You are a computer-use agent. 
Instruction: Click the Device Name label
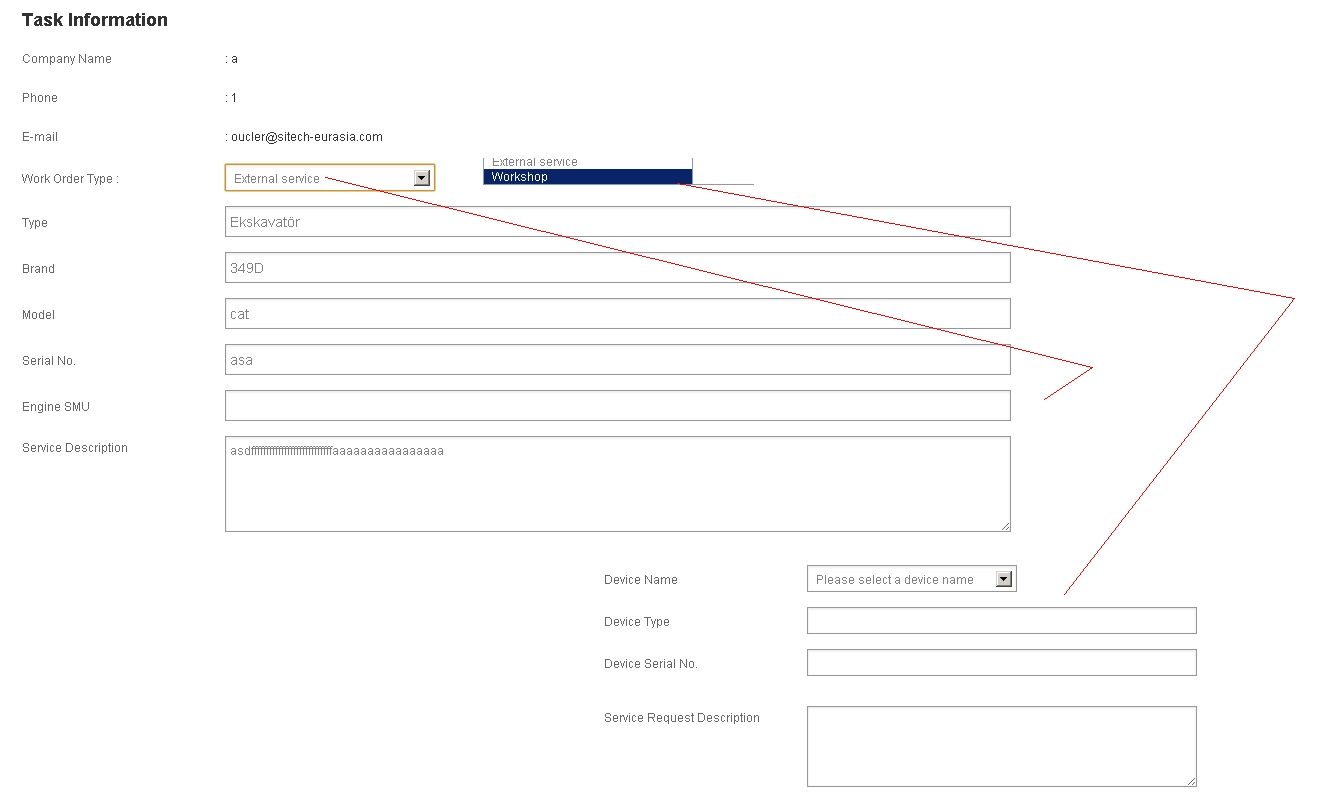[x=641, y=580]
